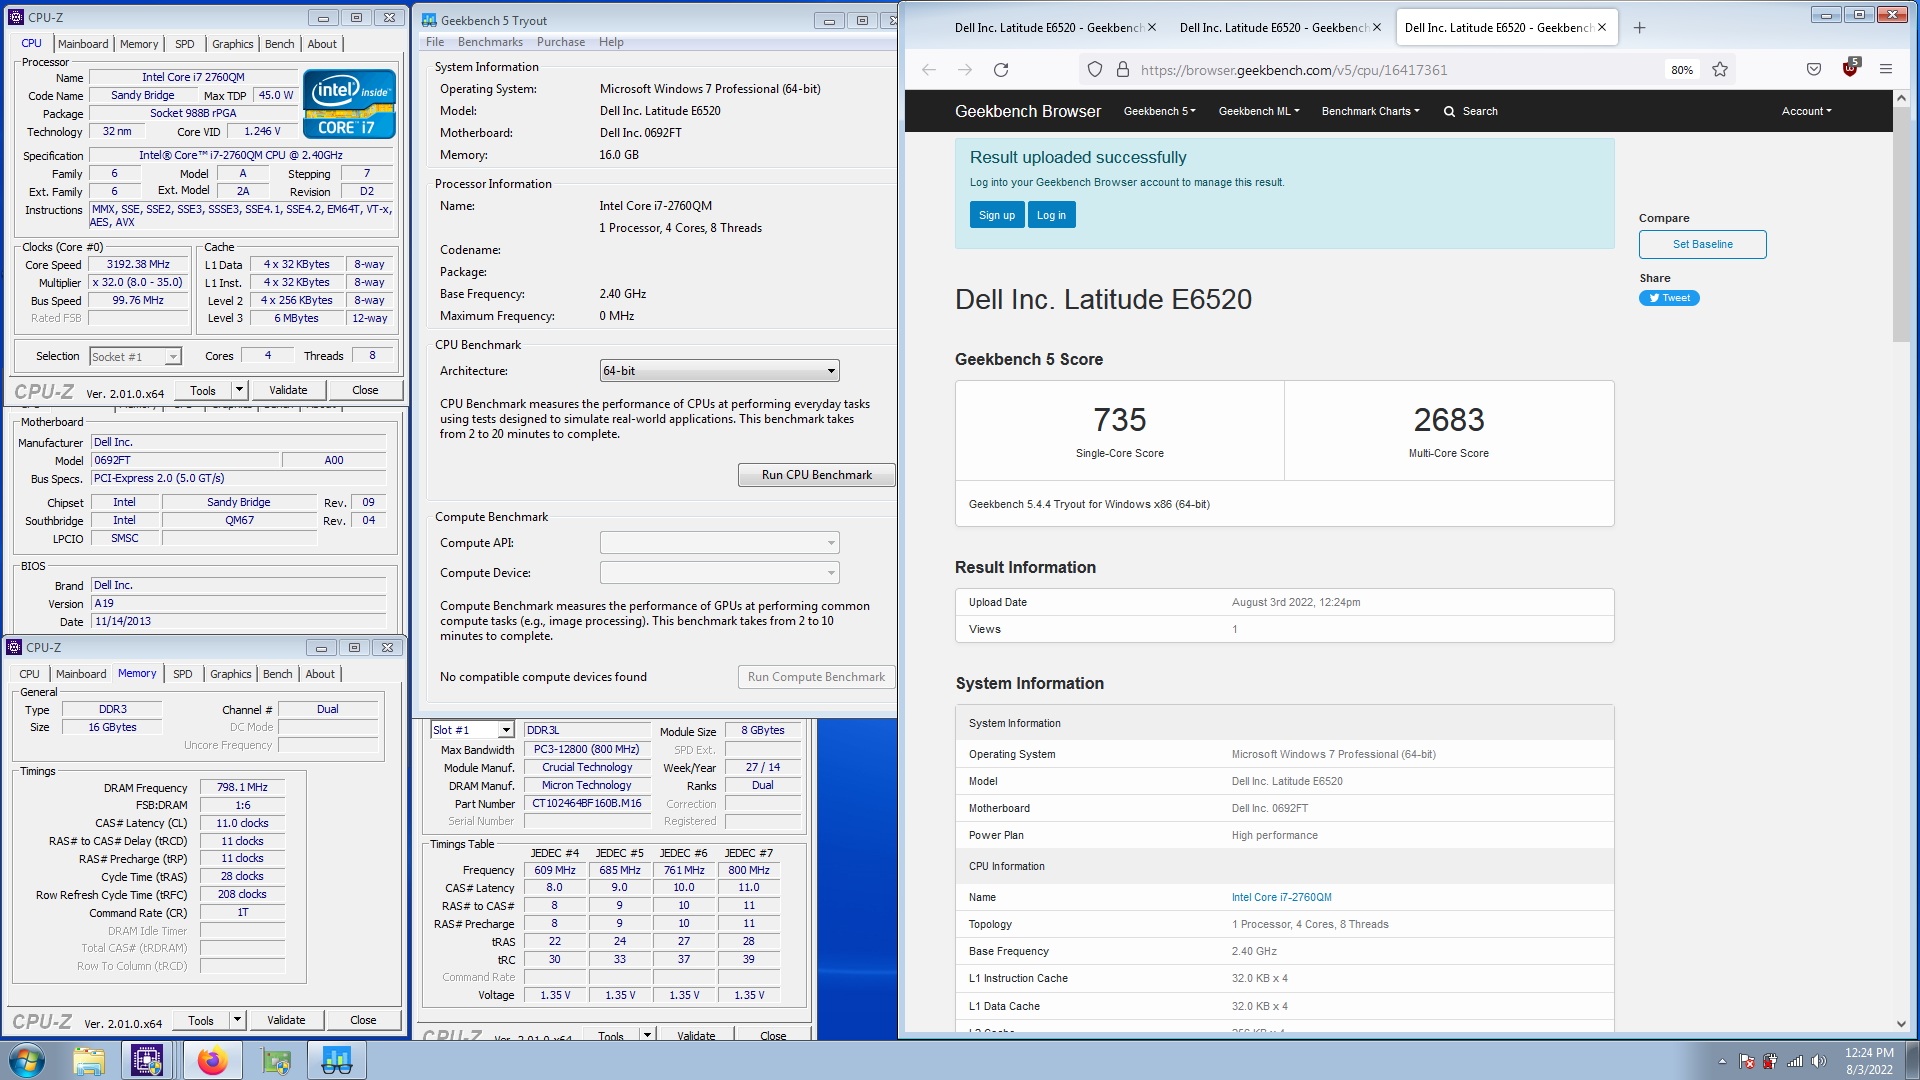1920x1080 pixels.
Task: Reload the Geekbench page in Firefox
Action: pyautogui.click(x=1001, y=69)
